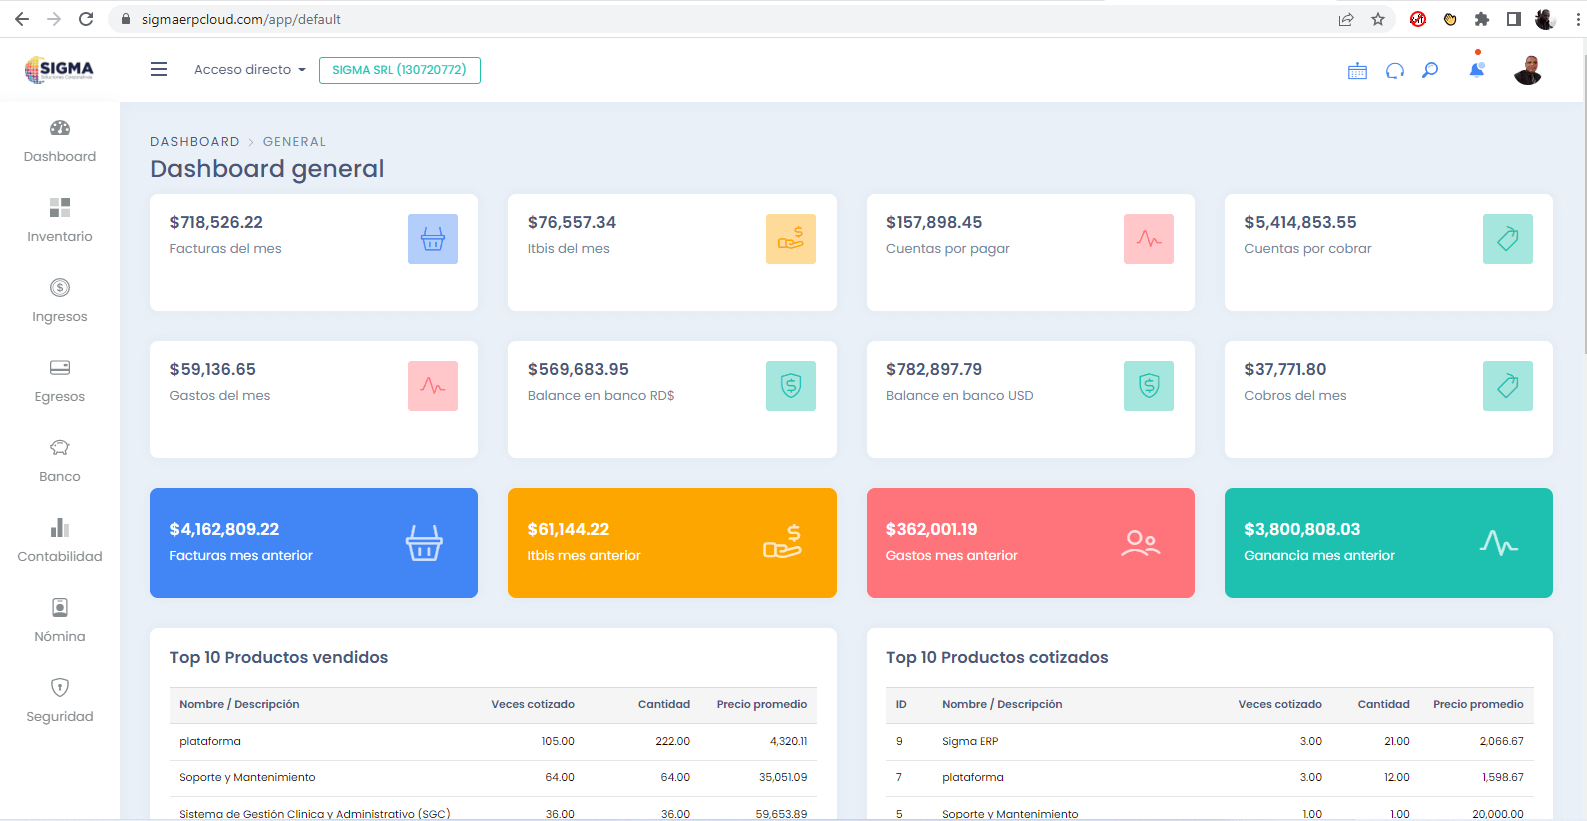Click money-hand icon on Itbis mes anterior card
Image resolution: width=1587 pixels, height=821 pixels.
[x=783, y=542]
